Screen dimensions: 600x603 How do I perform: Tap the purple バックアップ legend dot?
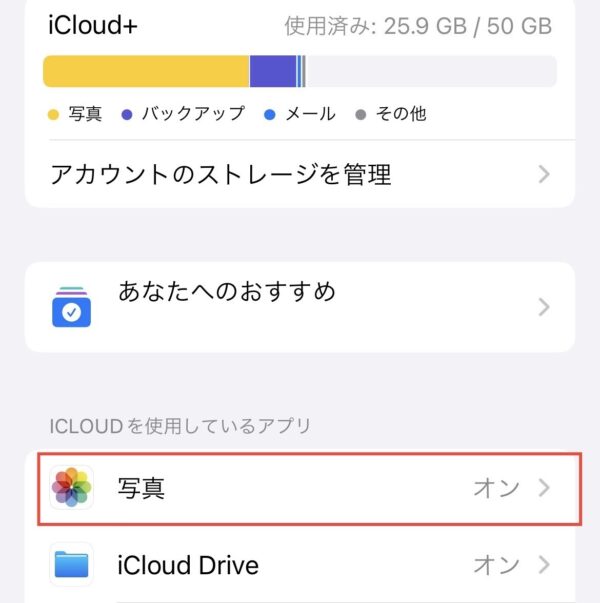127,115
